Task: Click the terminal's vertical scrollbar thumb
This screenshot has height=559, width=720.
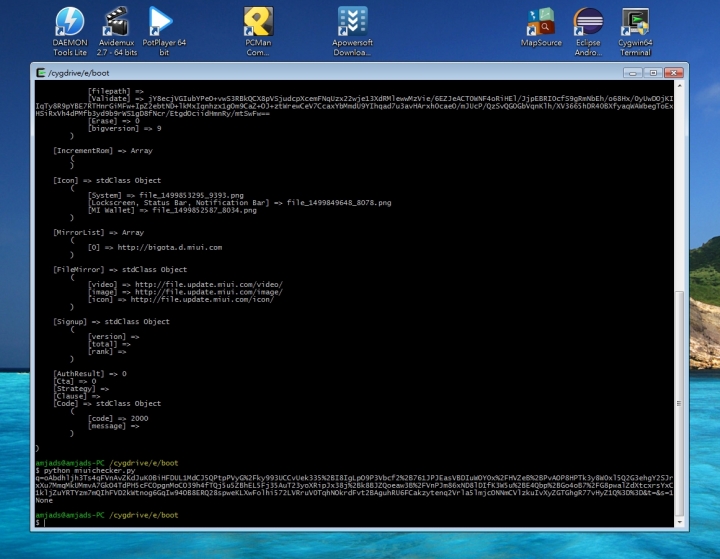Action: pyautogui.click(x=681, y=405)
